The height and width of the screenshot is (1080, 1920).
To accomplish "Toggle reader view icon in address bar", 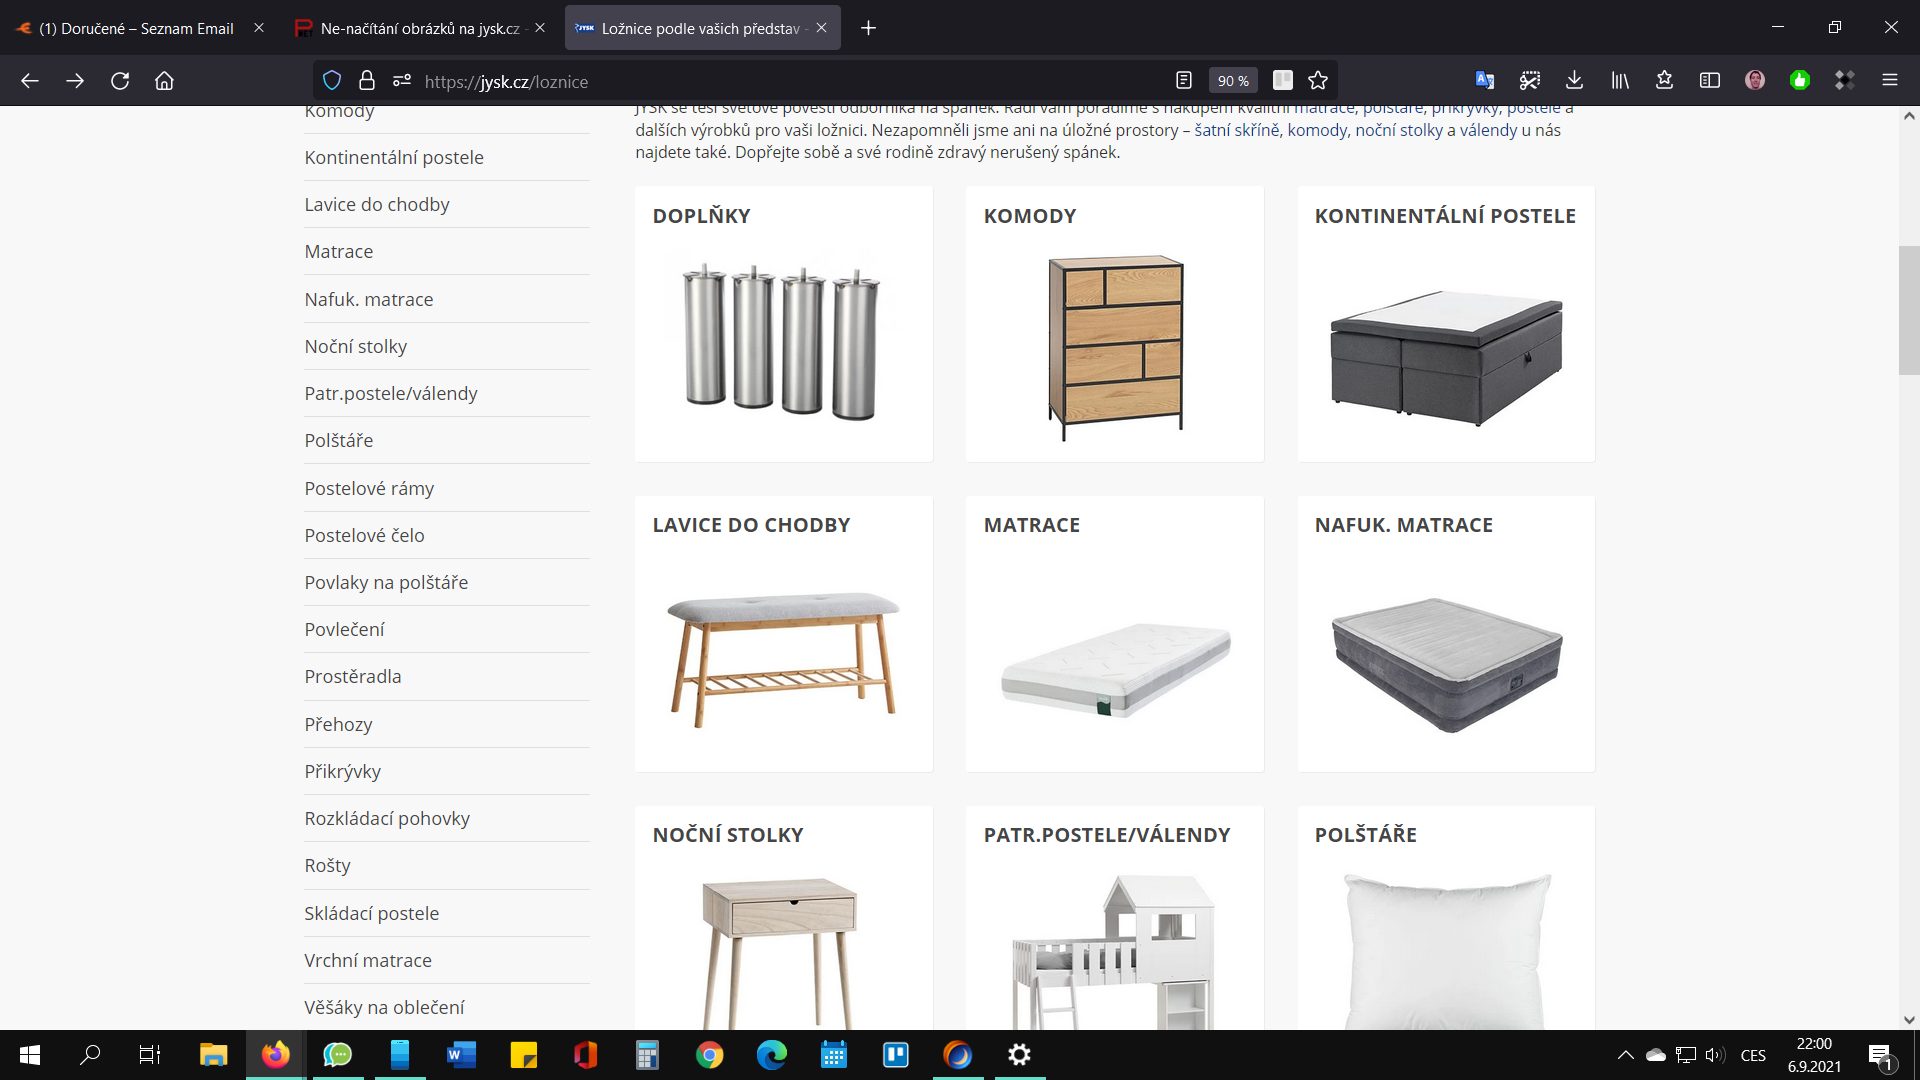I will (x=1184, y=81).
